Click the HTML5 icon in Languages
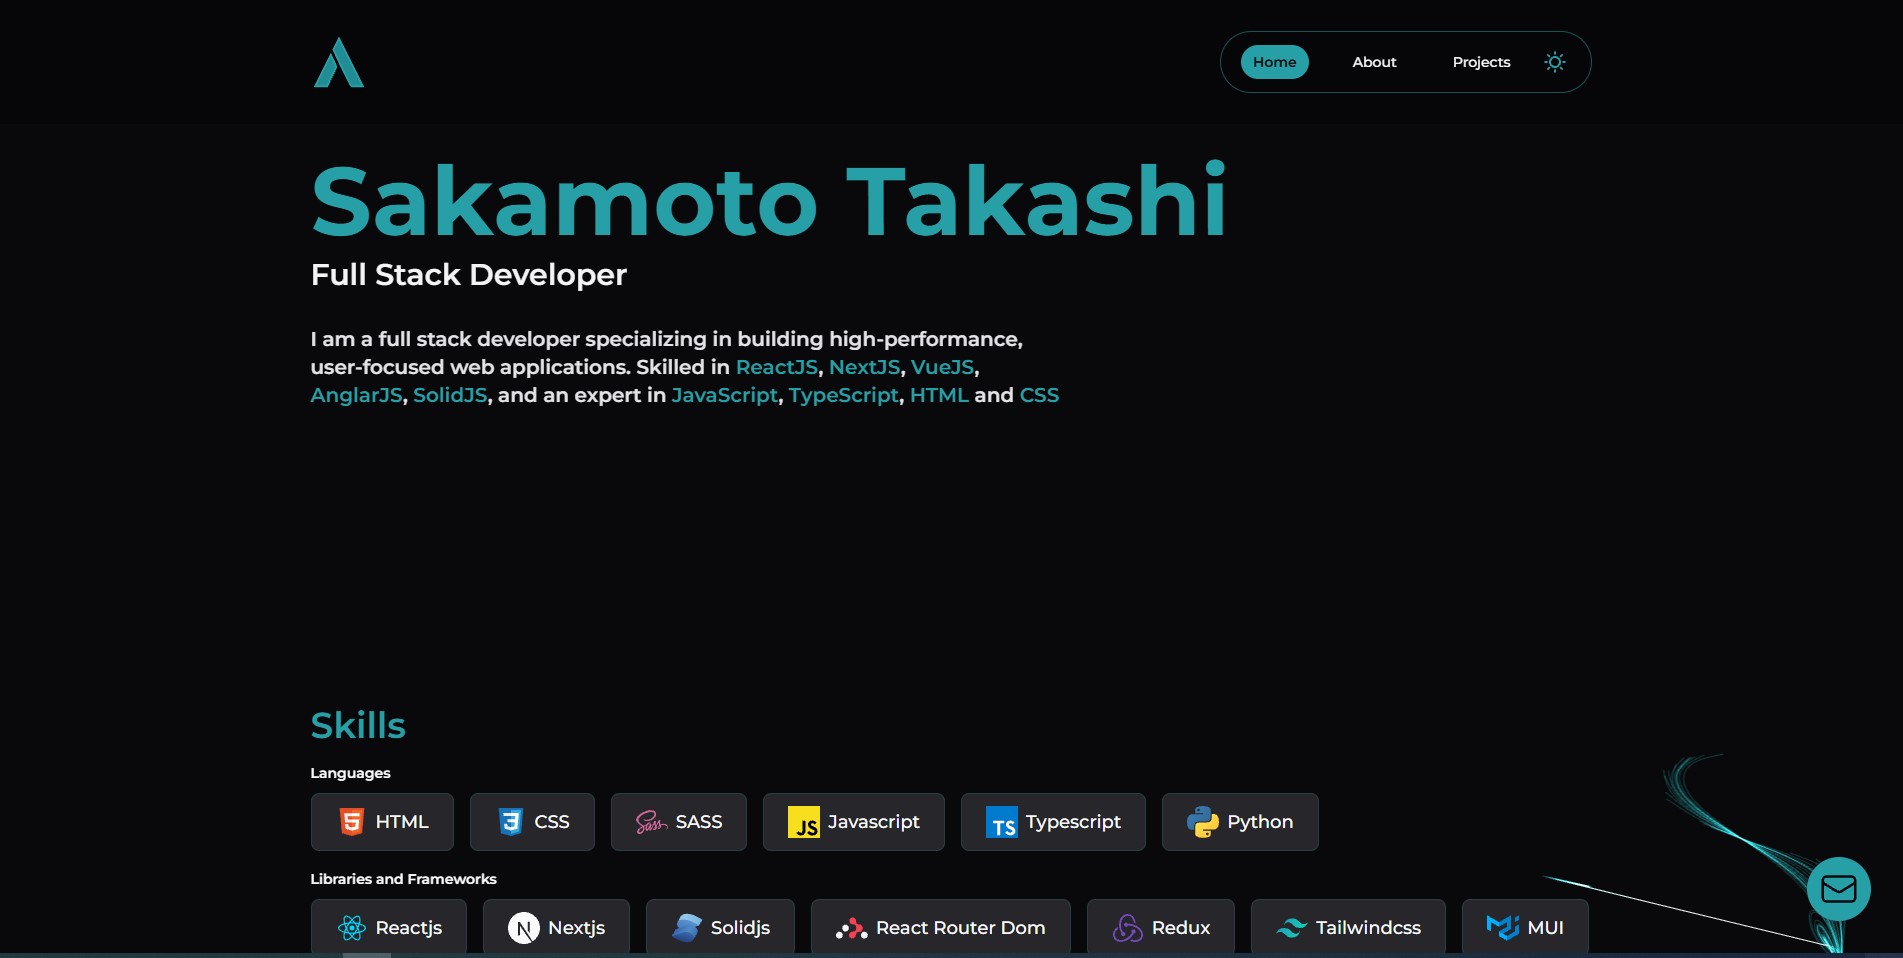The image size is (1903, 958). (352, 822)
